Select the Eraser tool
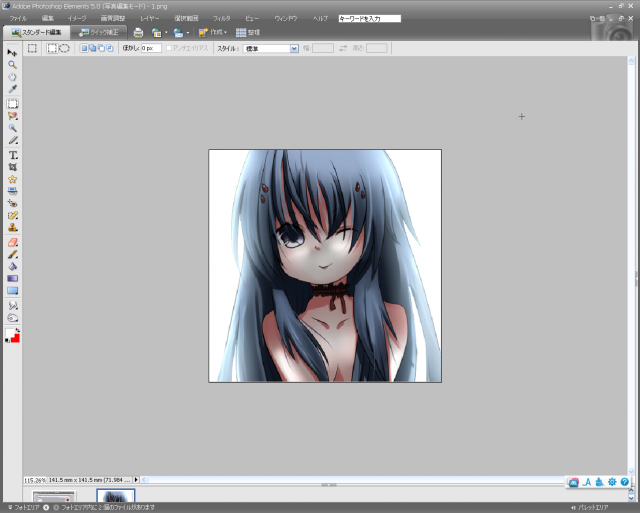This screenshot has height=513, width=640. point(13,242)
